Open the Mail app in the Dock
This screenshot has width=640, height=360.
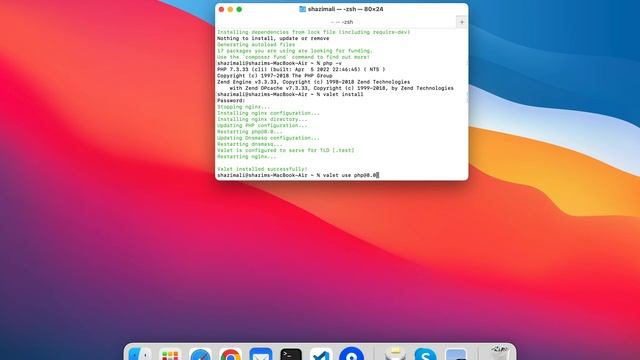(x=261, y=354)
